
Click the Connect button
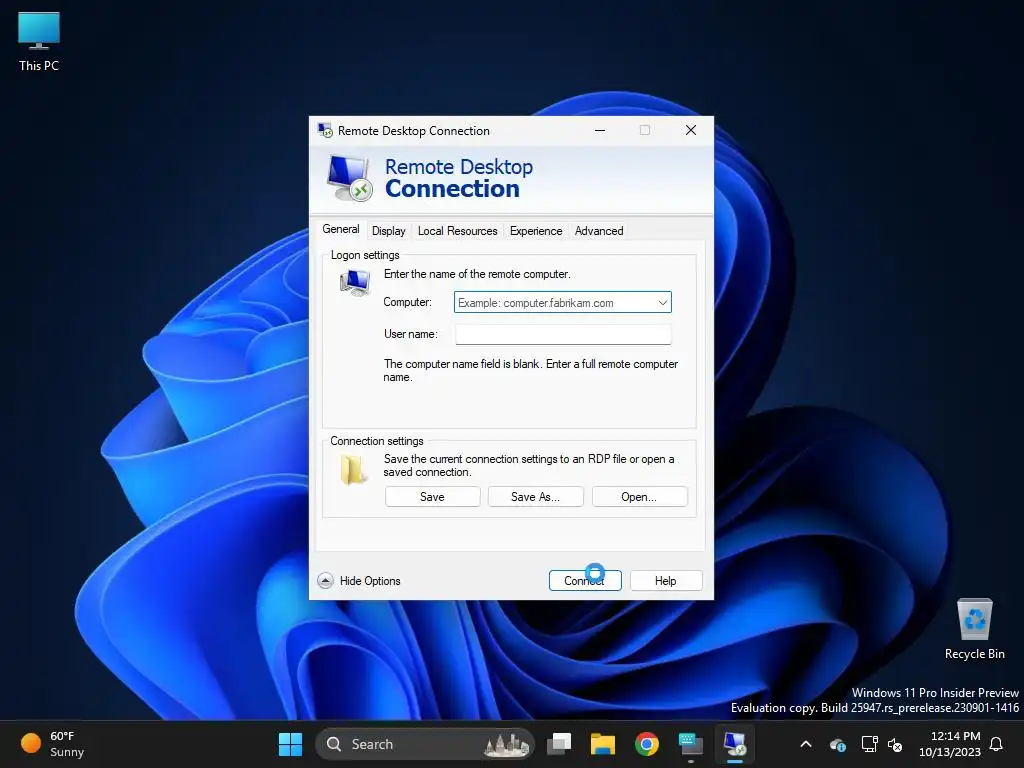[585, 581]
